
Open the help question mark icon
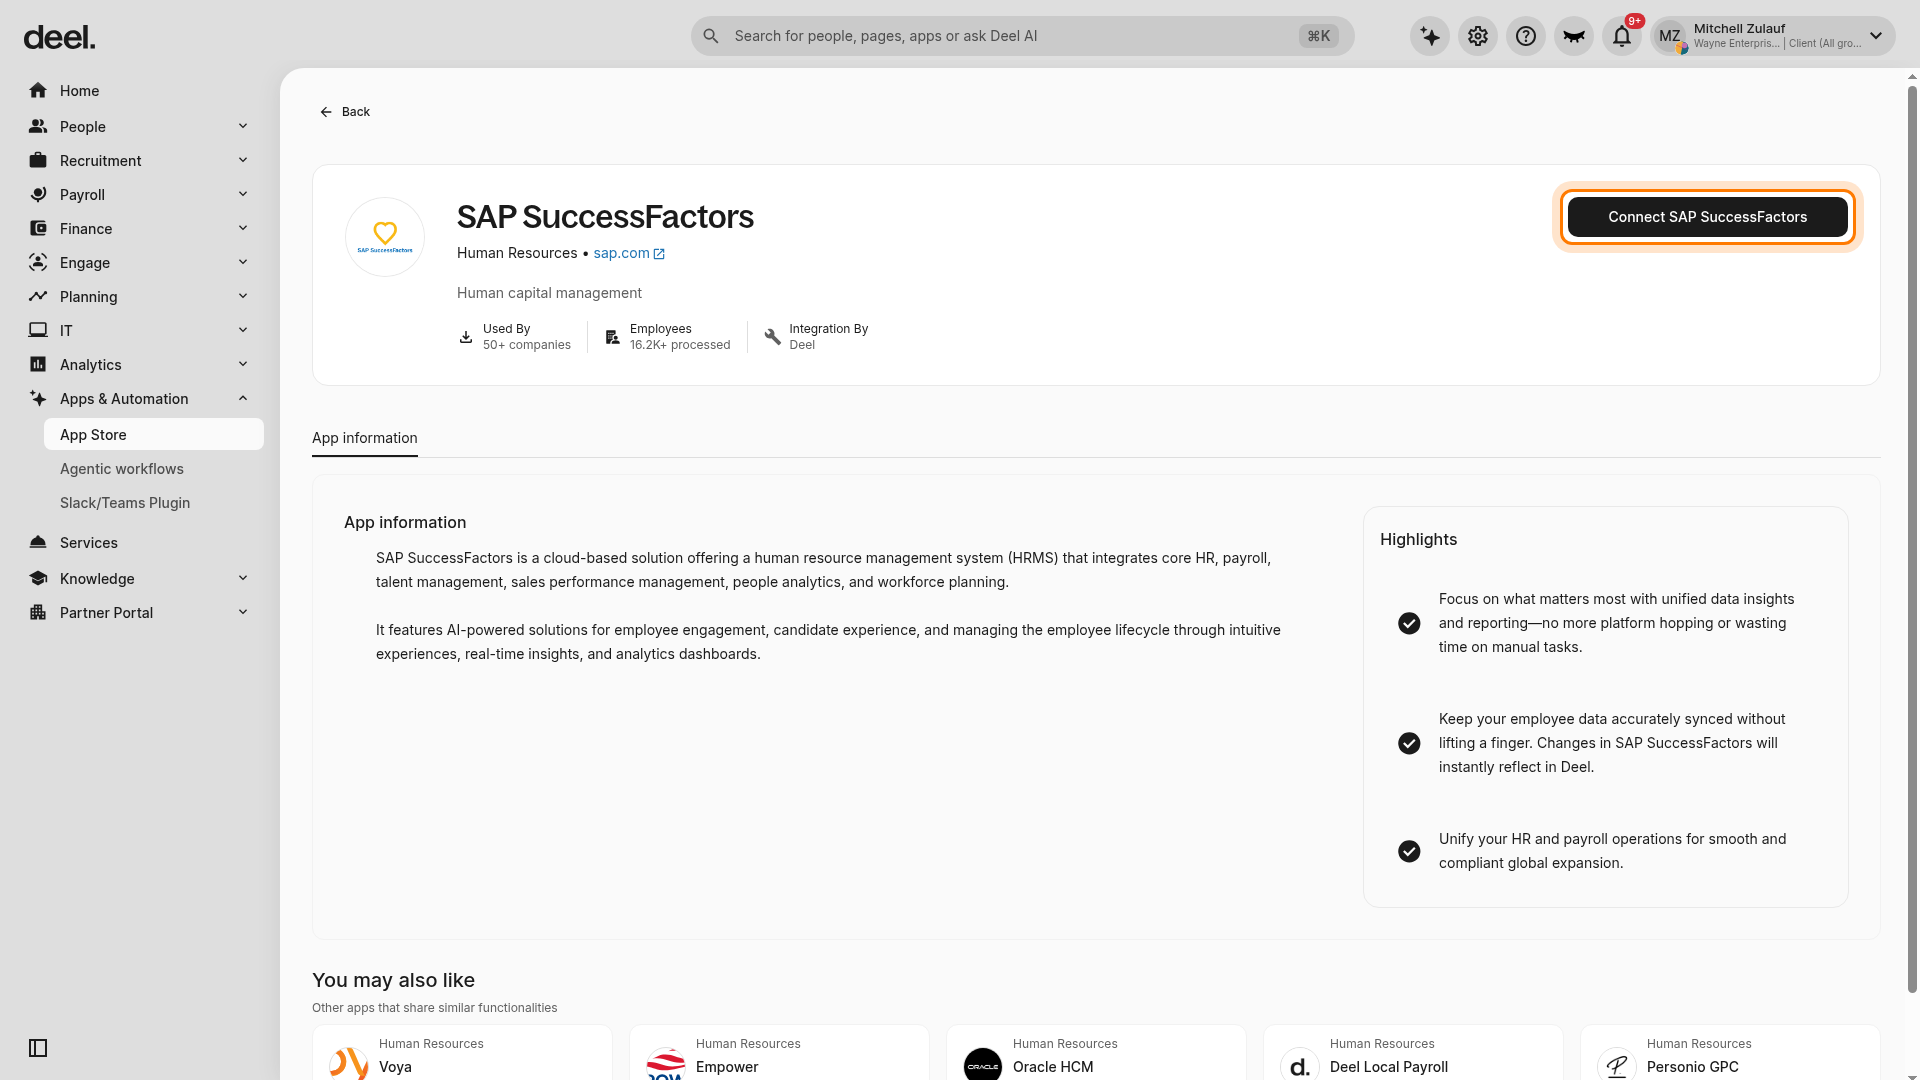1526,36
